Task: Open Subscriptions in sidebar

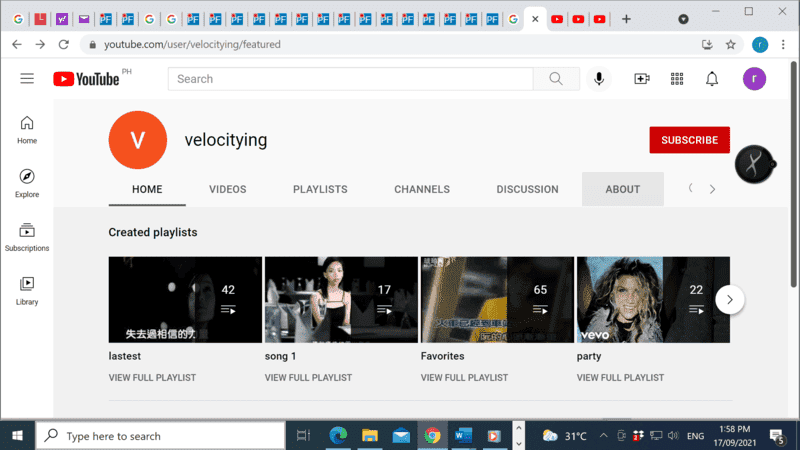Action: coord(27,236)
